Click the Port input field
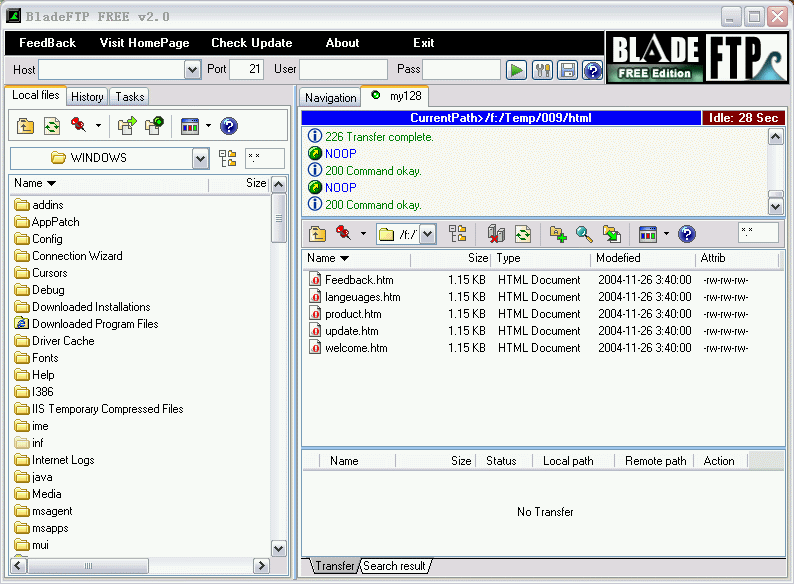The image size is (794, 584). tap(247, 69)
